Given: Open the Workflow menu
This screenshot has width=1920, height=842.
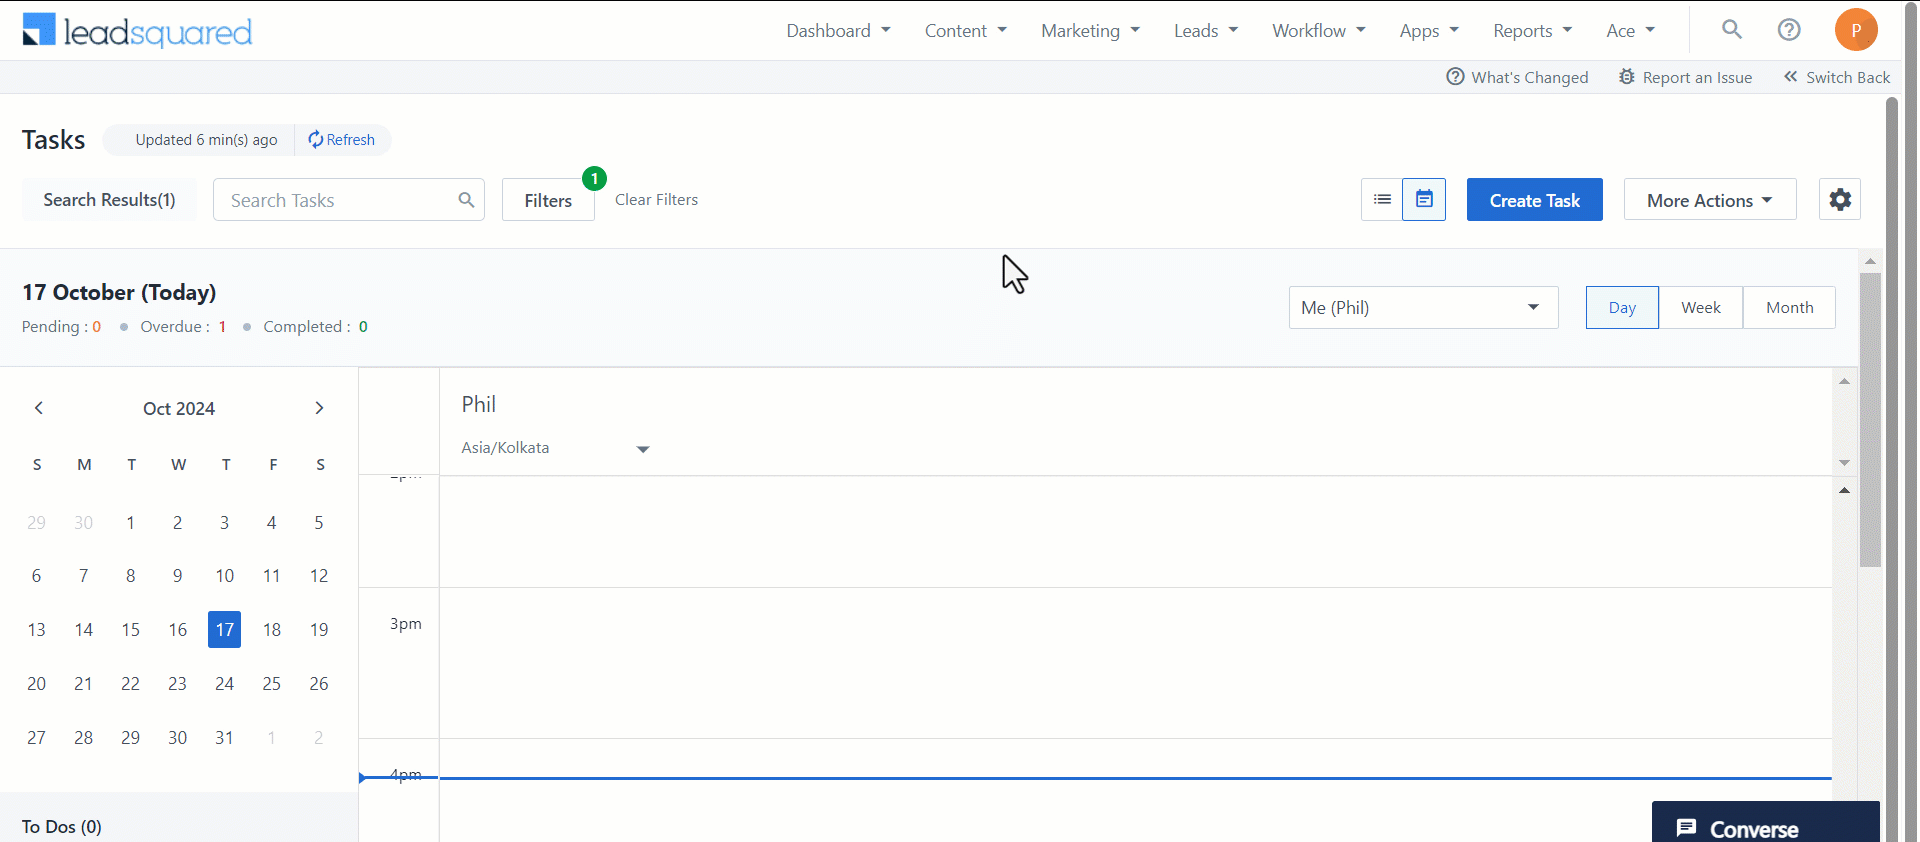Looking at the screenshot, I should [1318, 31].
